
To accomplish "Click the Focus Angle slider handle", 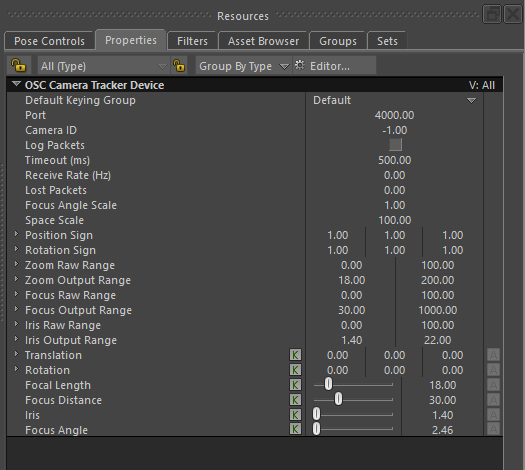I will pyautogui.click(x=316, y=429).
